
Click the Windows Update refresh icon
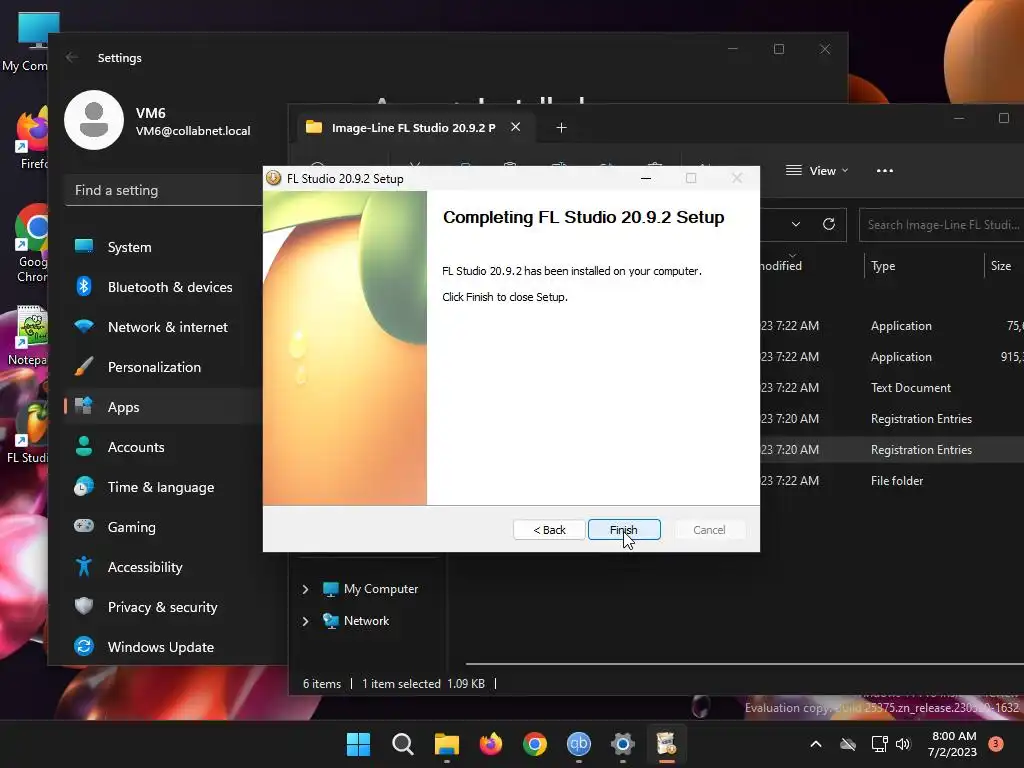tap(84, 646)
